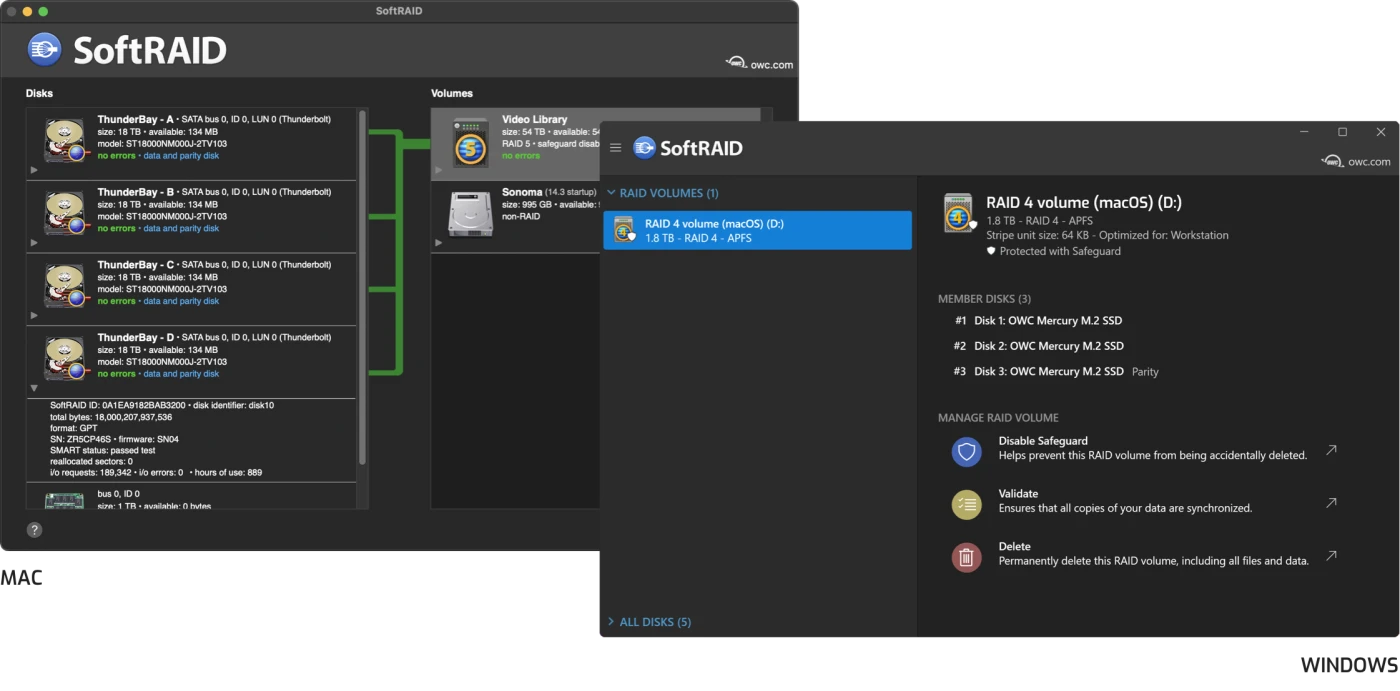Expand ThunderBay - A disk details
The width and height of the screenshot is (1400, 691).
[x=35, y=170]
